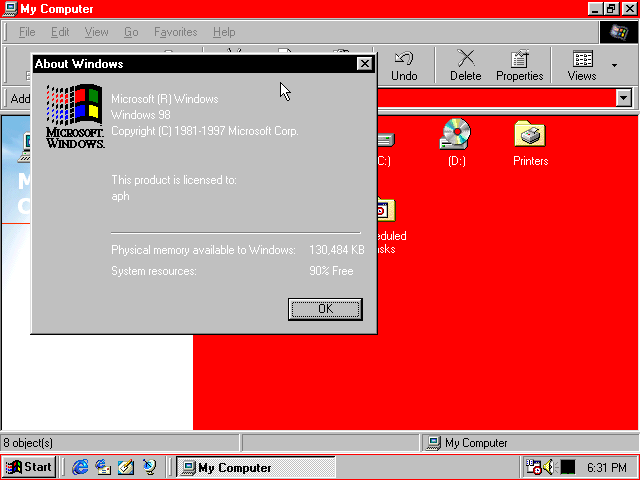
Task: Click the '130,484 KB' memory value
Action: [337, 250]
